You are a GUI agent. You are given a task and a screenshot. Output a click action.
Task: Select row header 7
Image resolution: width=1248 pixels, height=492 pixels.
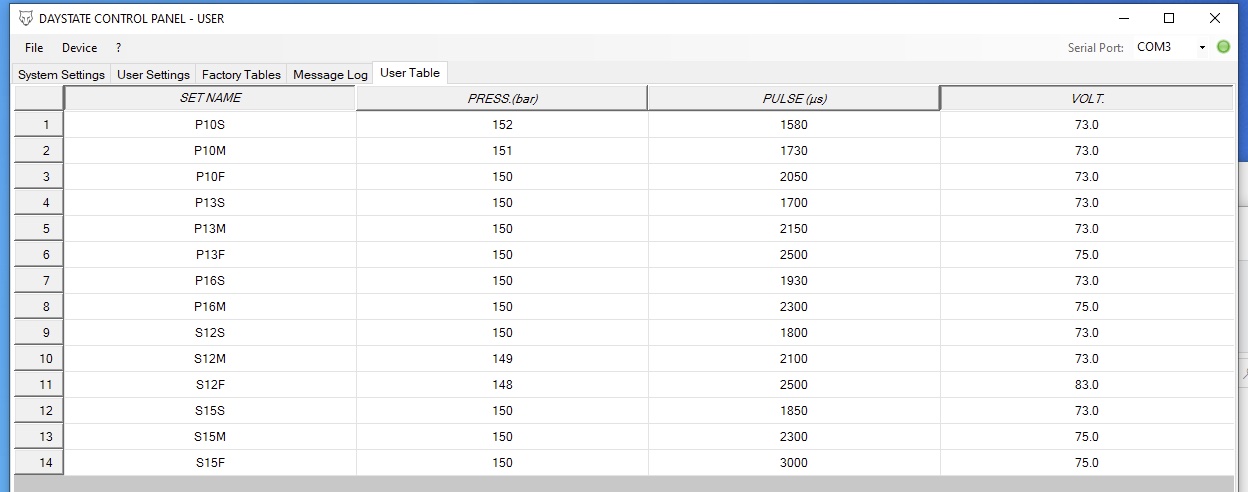(x=39, y=281)
